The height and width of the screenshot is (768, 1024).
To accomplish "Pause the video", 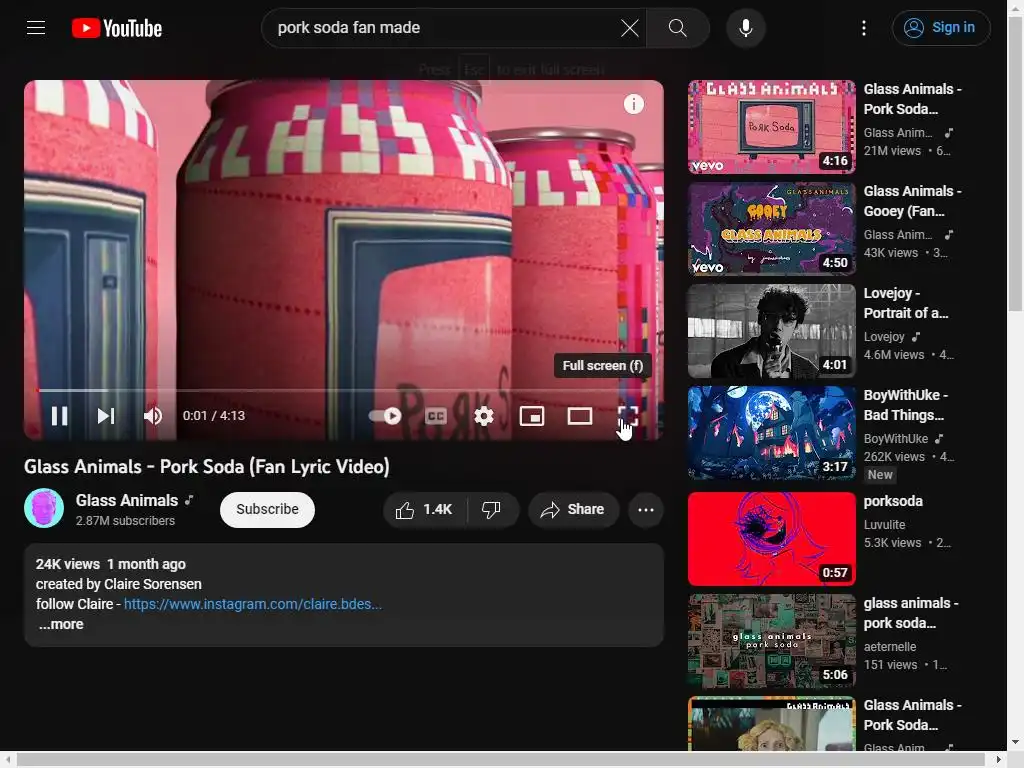I will click(x=59, y=416).
